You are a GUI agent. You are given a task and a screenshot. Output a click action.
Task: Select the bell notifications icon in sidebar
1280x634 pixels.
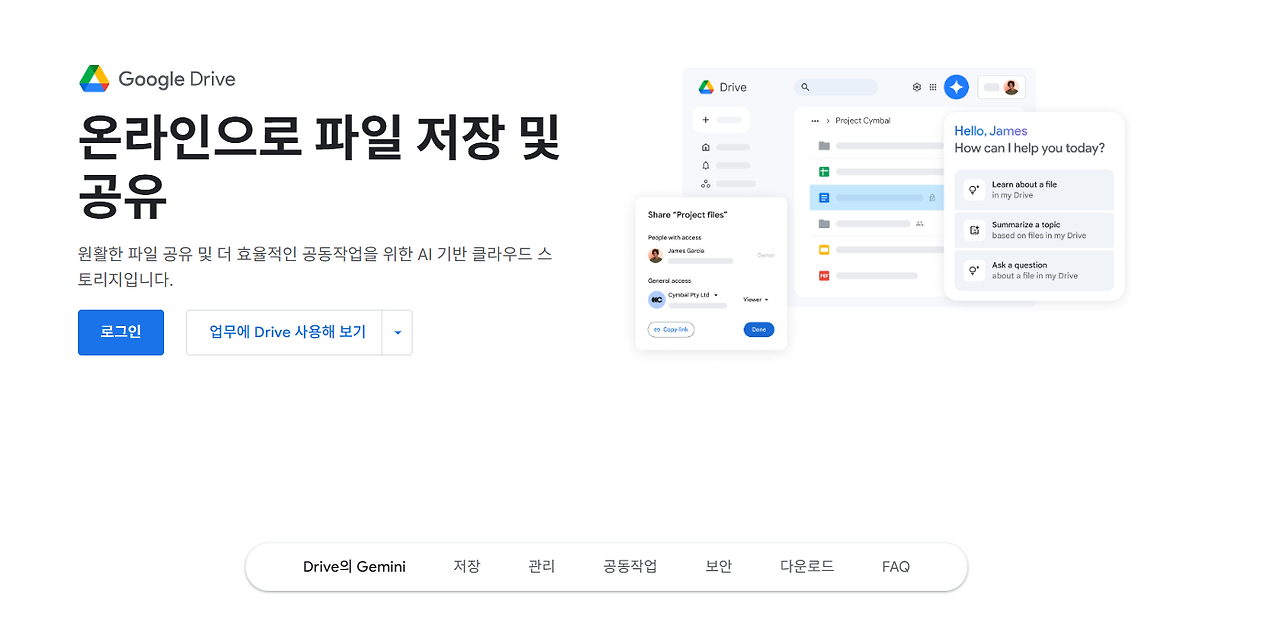pyautogui.click(x=706, y=165)
